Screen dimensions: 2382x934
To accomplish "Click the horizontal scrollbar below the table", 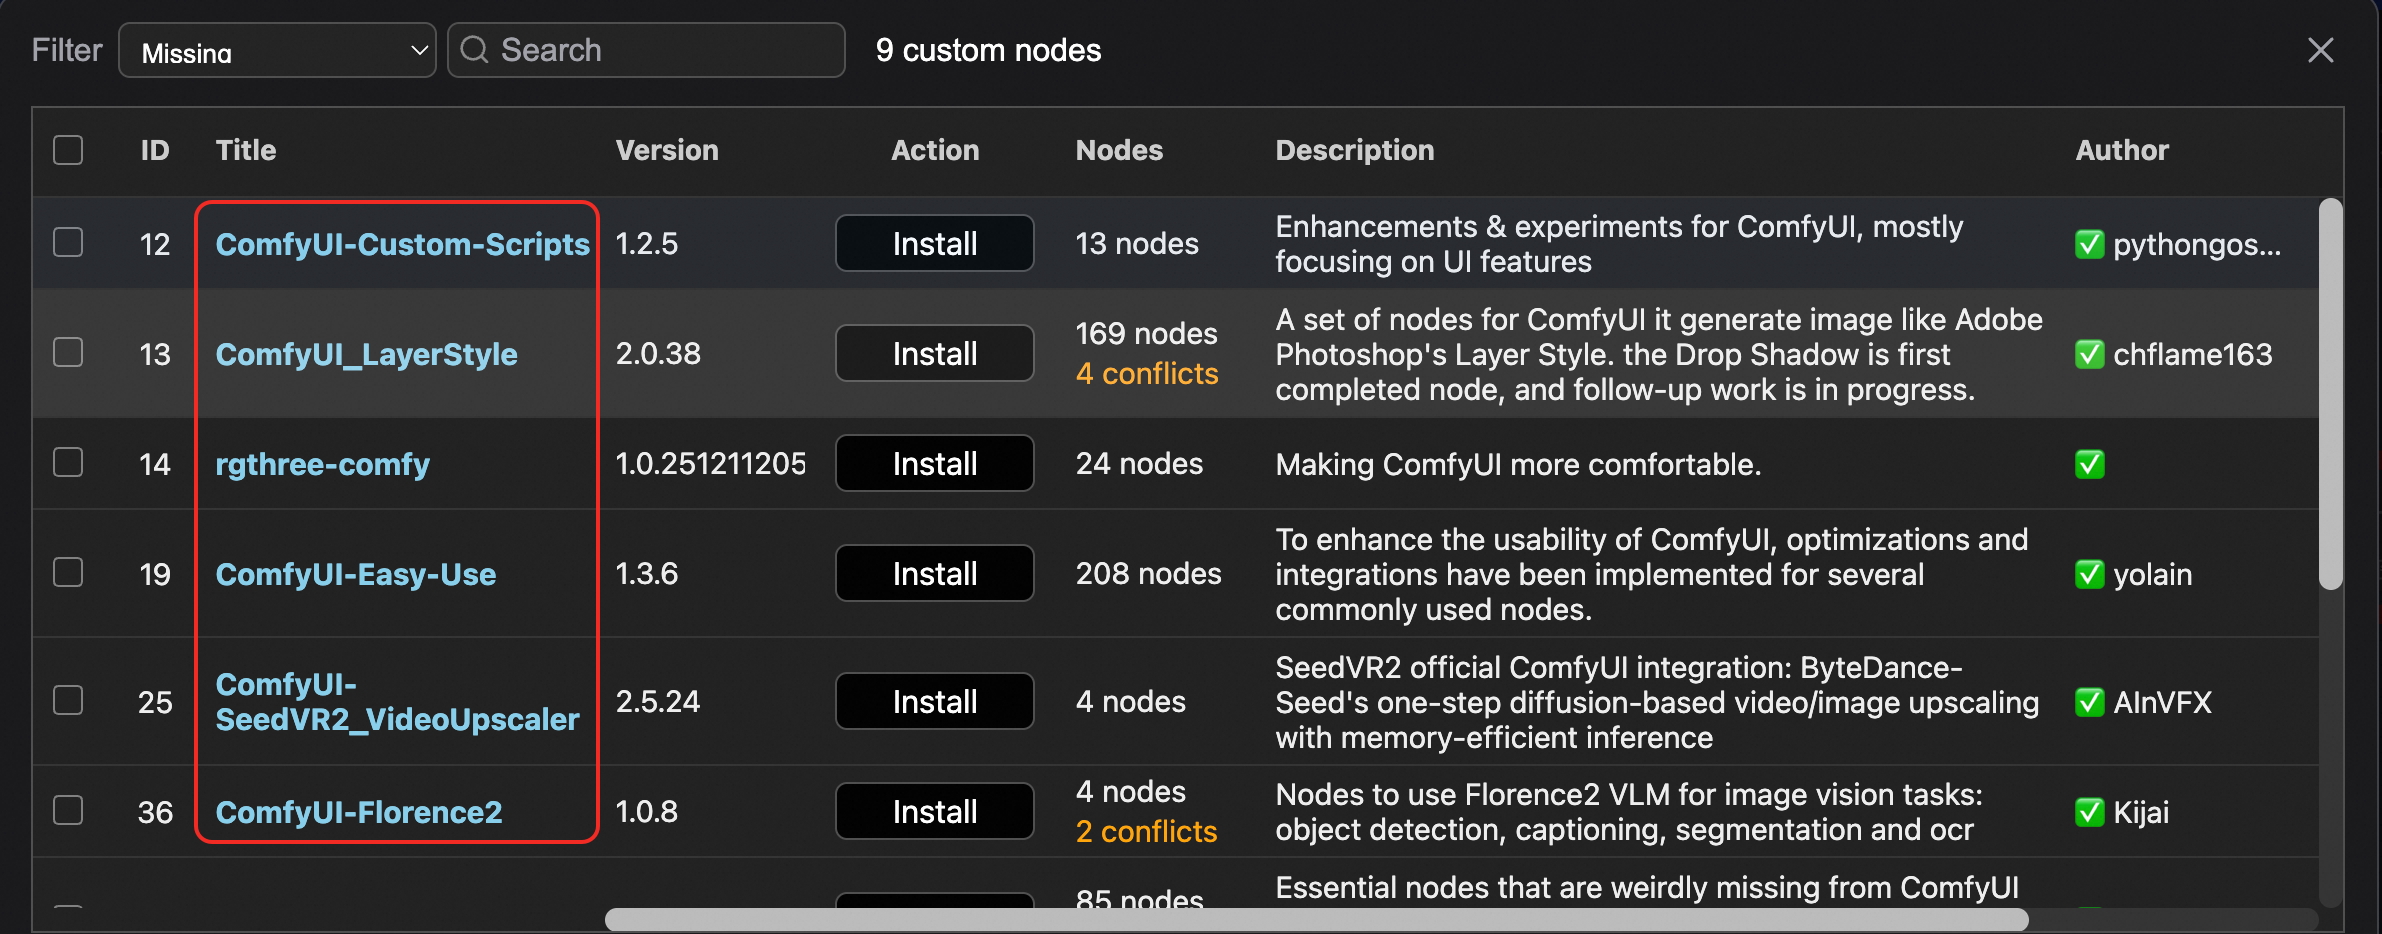I will 1317,919.
